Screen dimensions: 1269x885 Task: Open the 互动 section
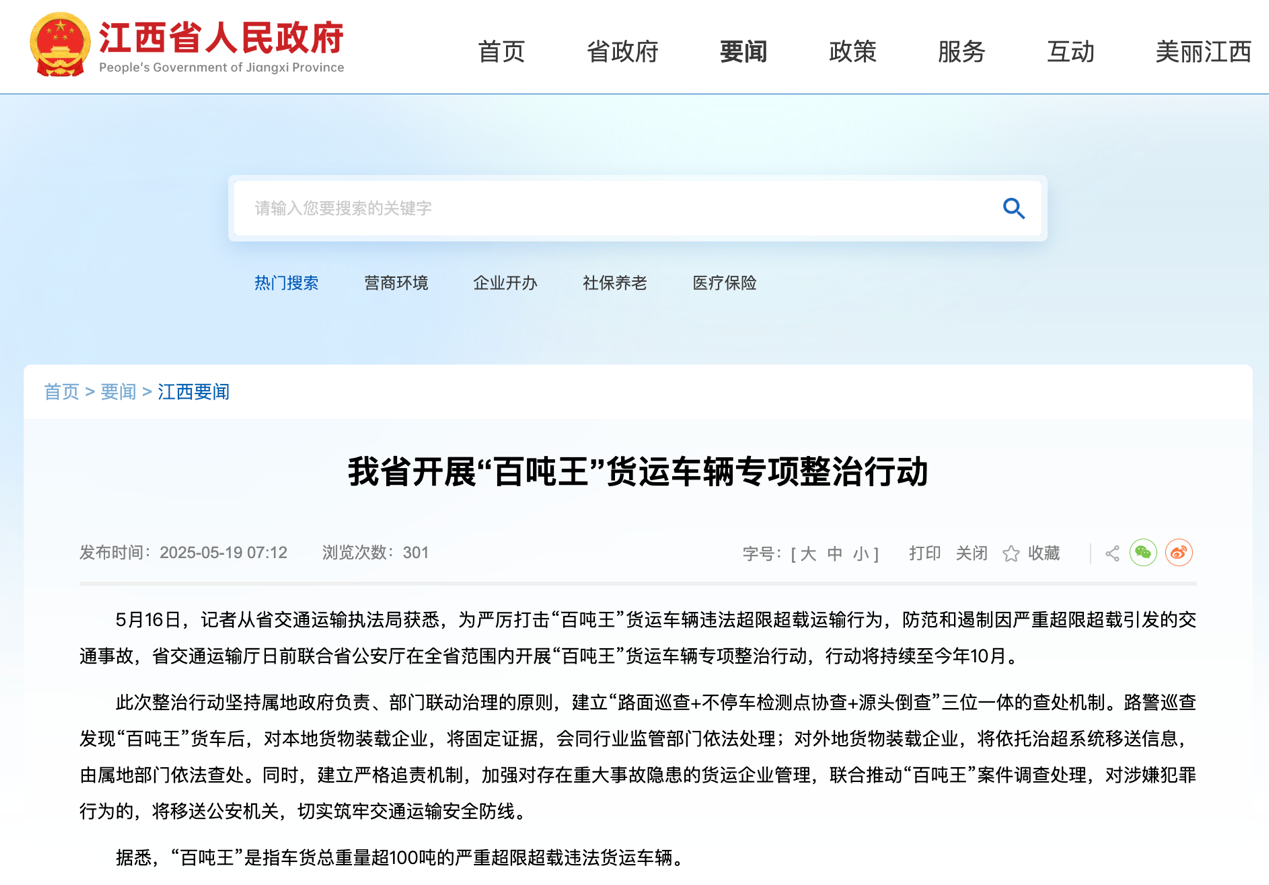coord(1069,53)
